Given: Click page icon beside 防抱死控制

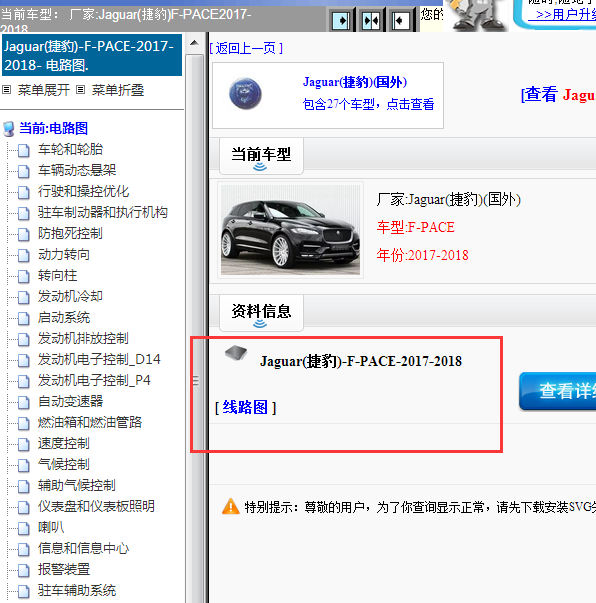Looking at the screenshot, I should click(24, 234).
